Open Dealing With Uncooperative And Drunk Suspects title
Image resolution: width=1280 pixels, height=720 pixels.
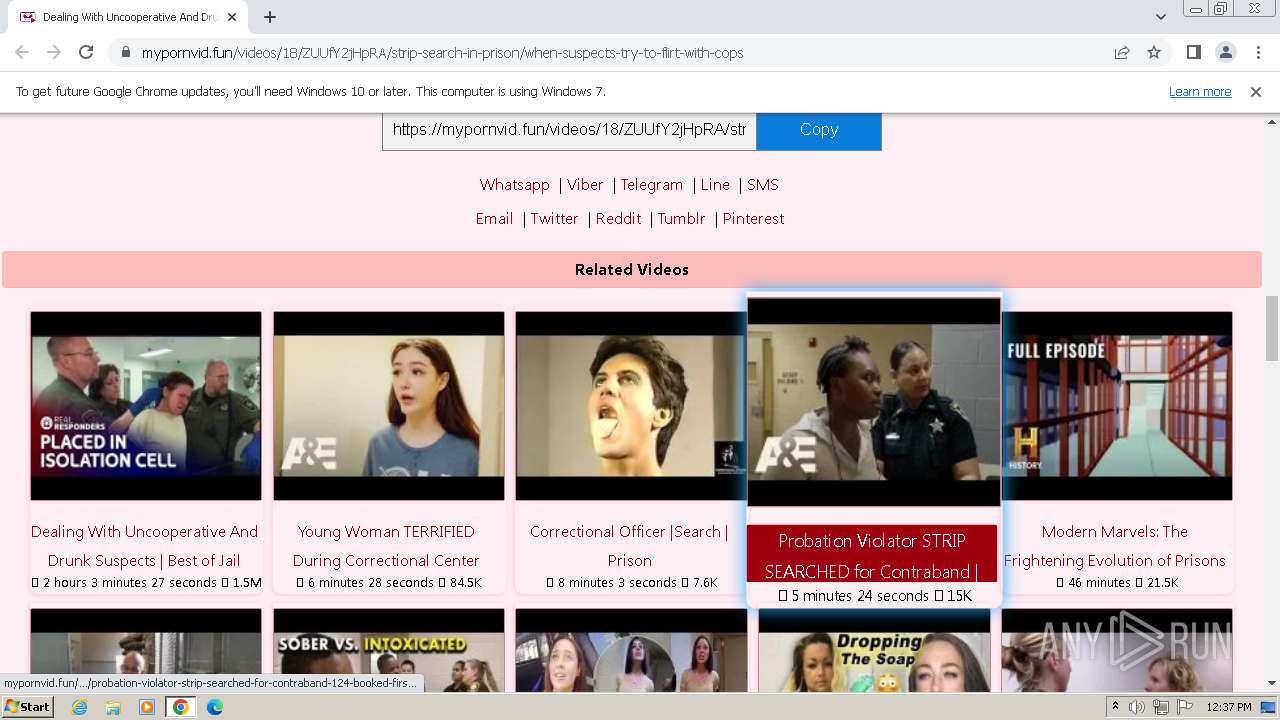(x=144, y=546)
